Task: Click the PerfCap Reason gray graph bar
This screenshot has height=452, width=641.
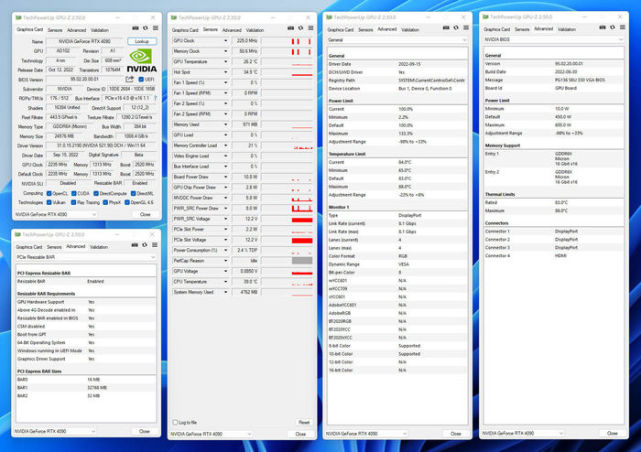Action: pos(302,261)
